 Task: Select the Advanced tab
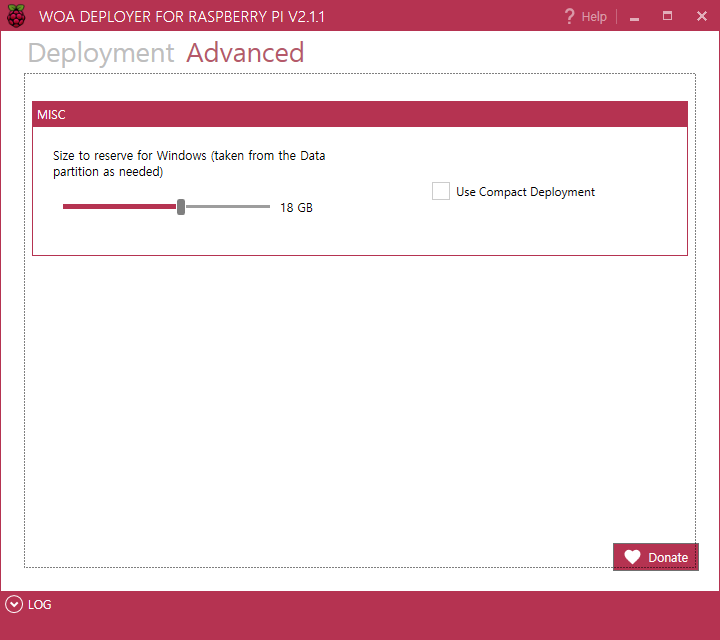[x=245, y=52]
